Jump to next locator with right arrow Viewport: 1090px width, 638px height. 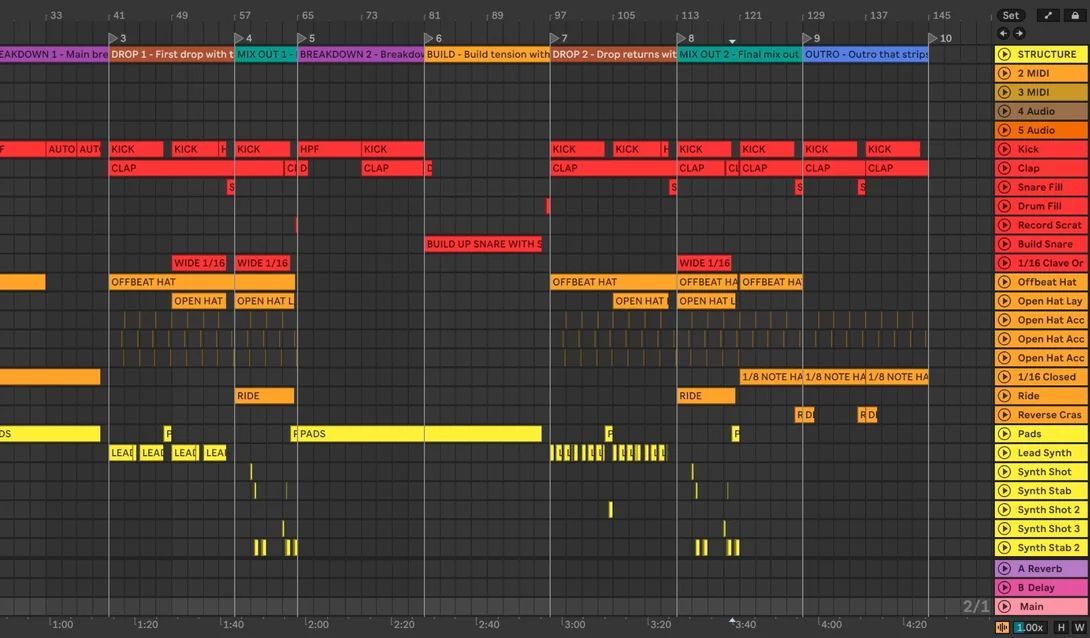(x=1019, y=33)
